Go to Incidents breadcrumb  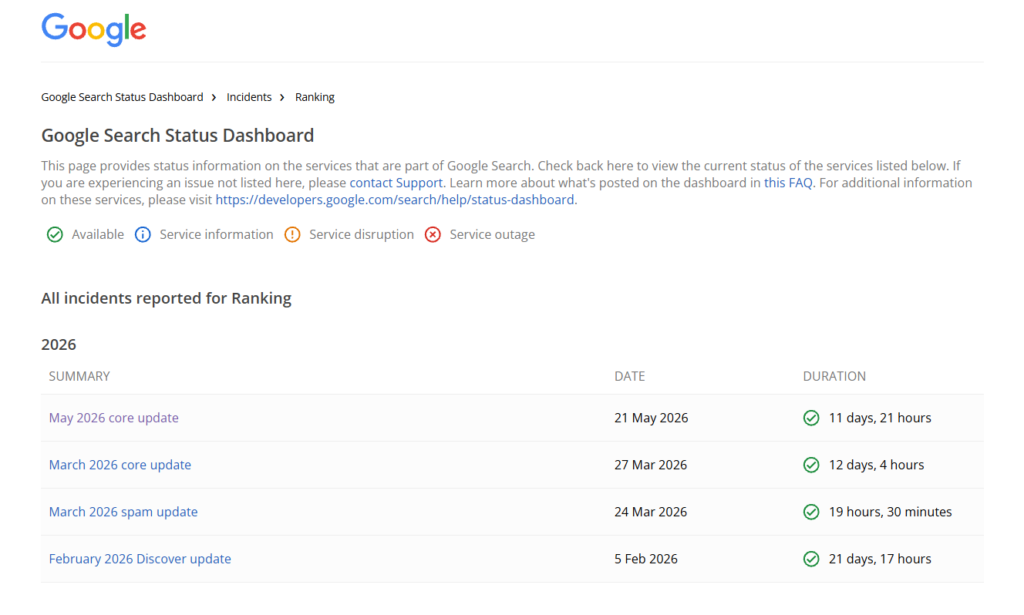coord(249,97)
